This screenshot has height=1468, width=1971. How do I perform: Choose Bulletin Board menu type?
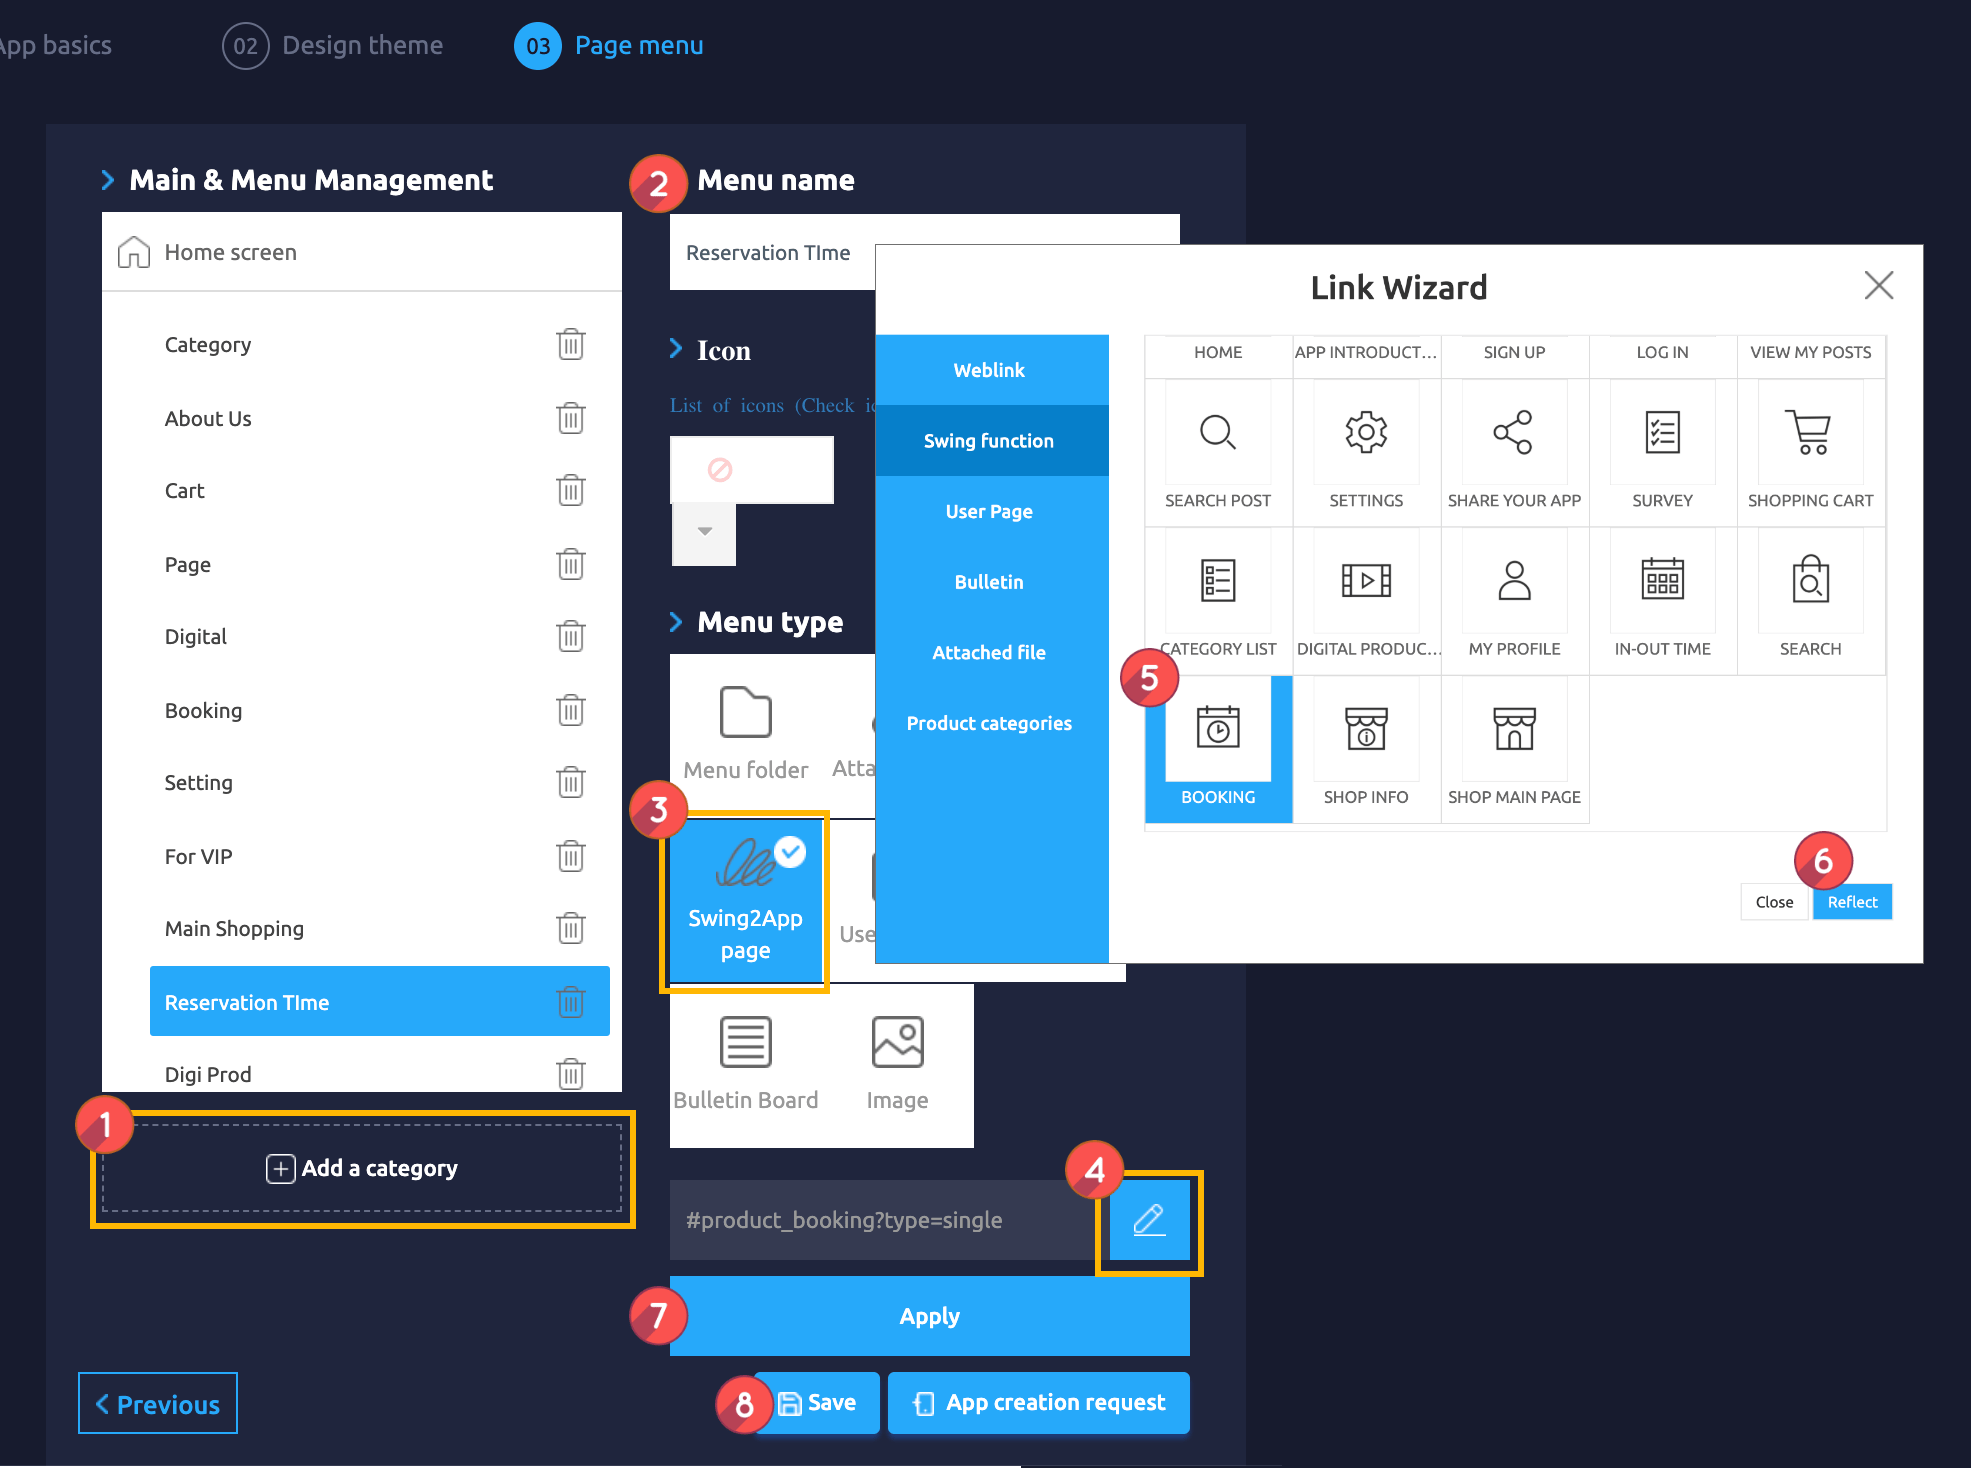pyautogui.click(x=745, y=1062)
